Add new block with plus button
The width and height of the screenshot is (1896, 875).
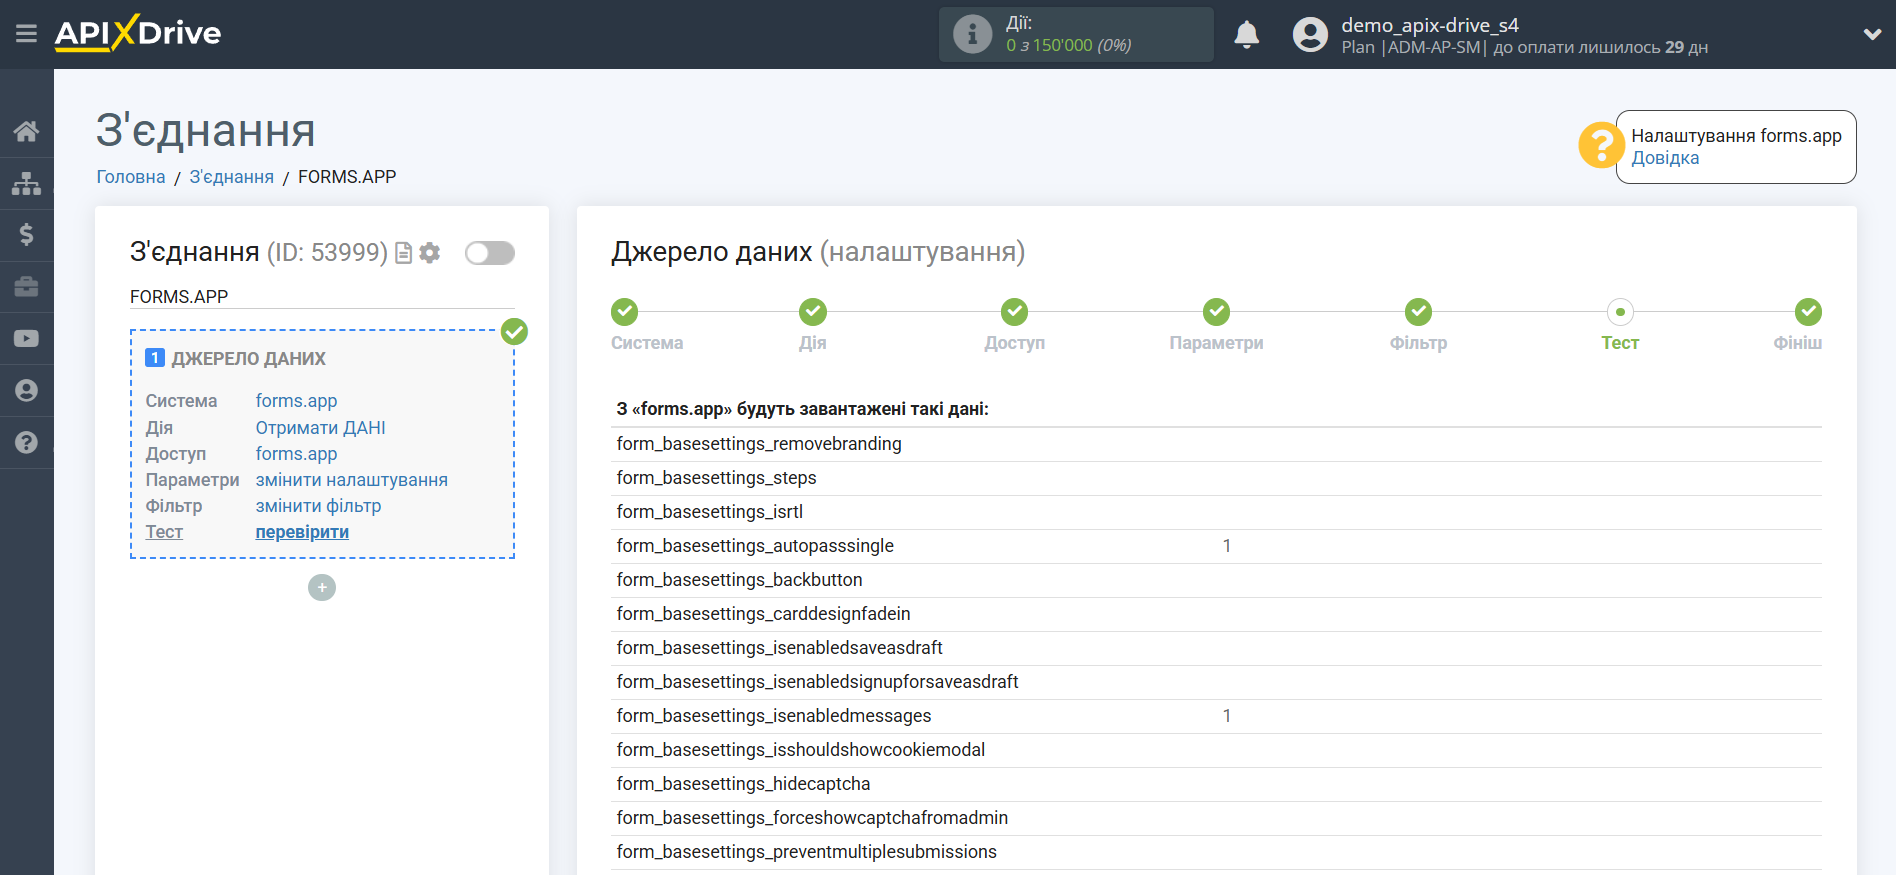click(x=322, y=587)
